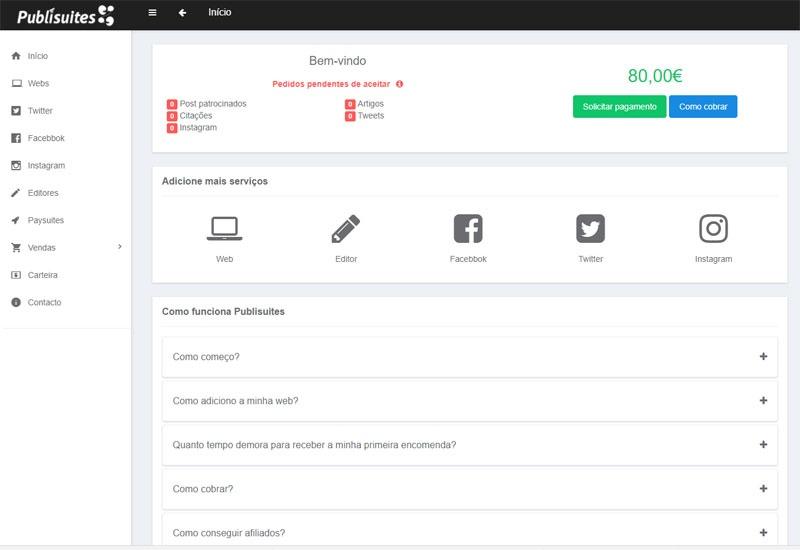
Task: Click info icon next to Pedidos pendentes
Action: [x=399, y=84]
